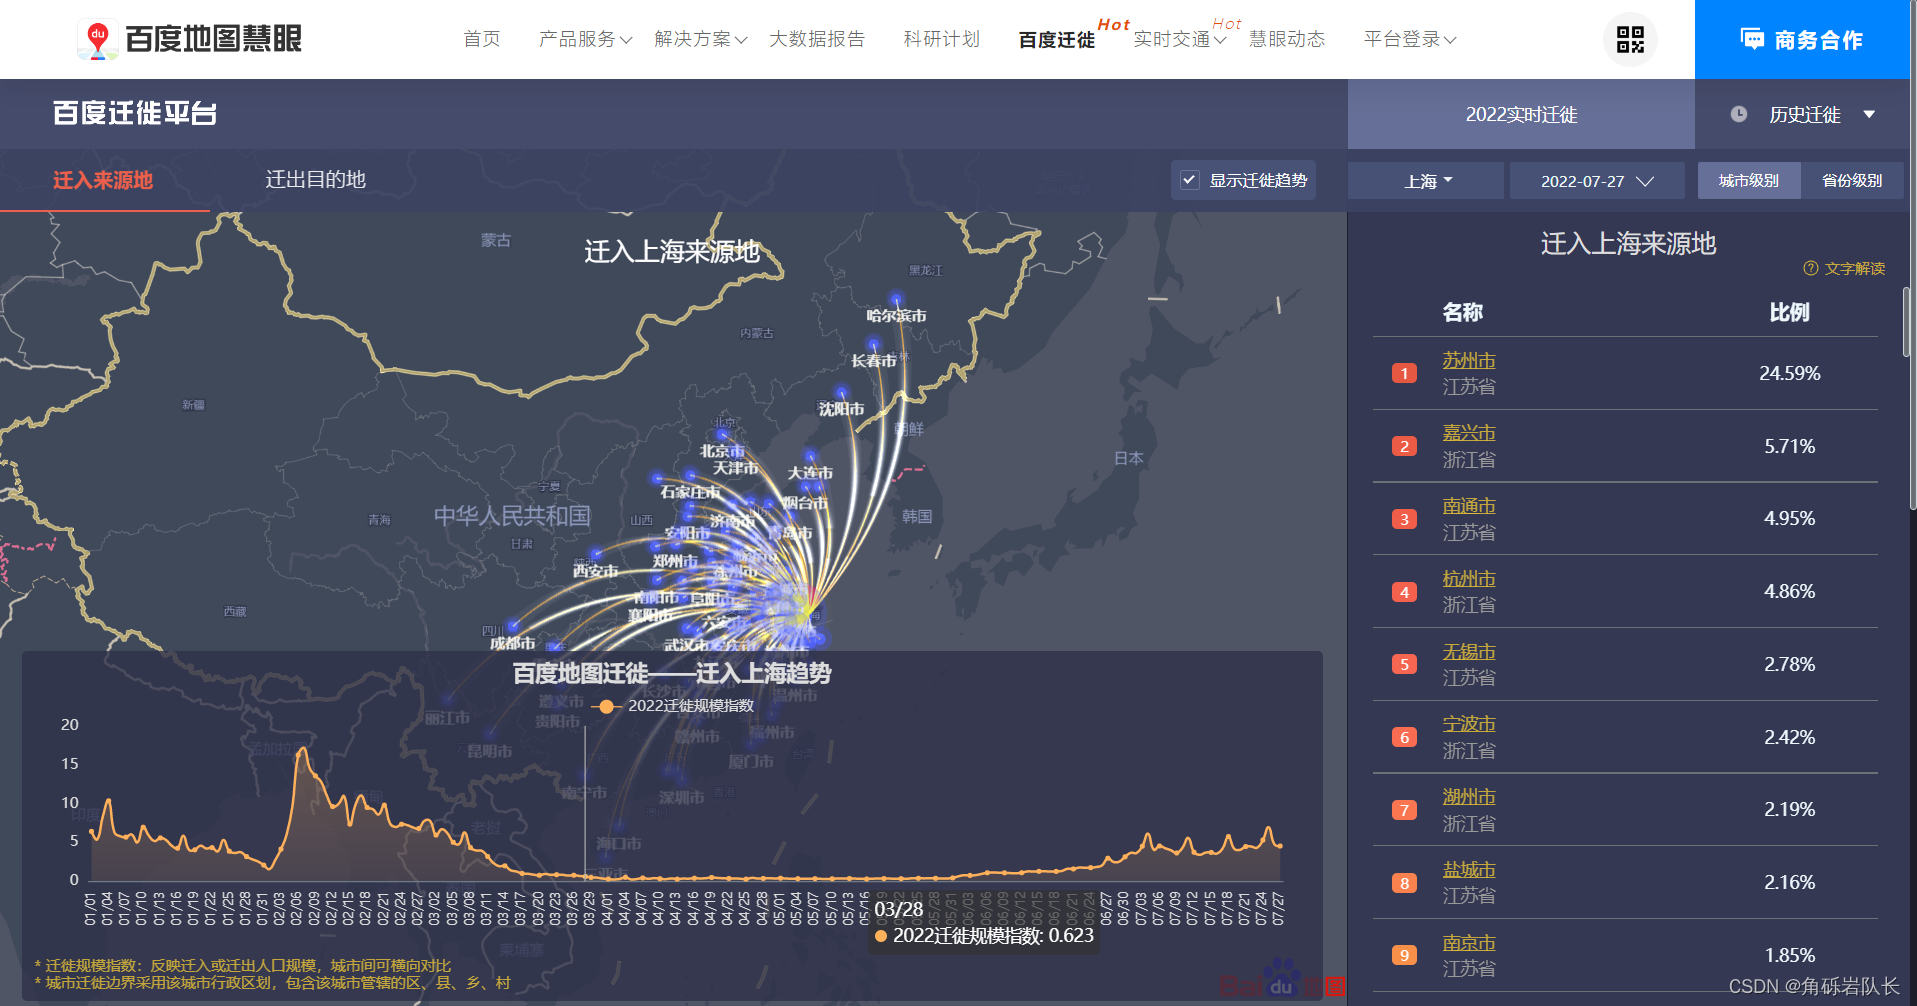This screenshot has height=1006, width=1917.
Task: Open the 2022-07-27 date picker
Action: point(1597,181)
